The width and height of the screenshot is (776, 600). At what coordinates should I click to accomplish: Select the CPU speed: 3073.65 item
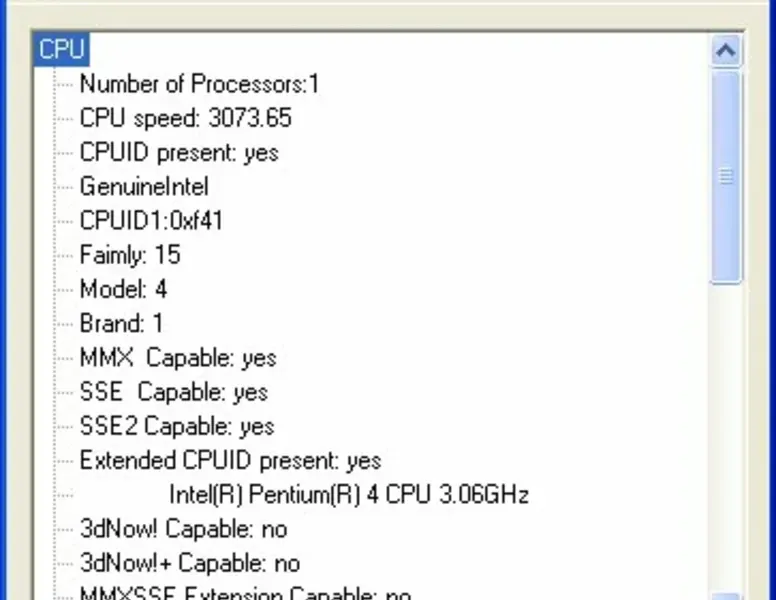pyautogui.click(x=185, y=118)
